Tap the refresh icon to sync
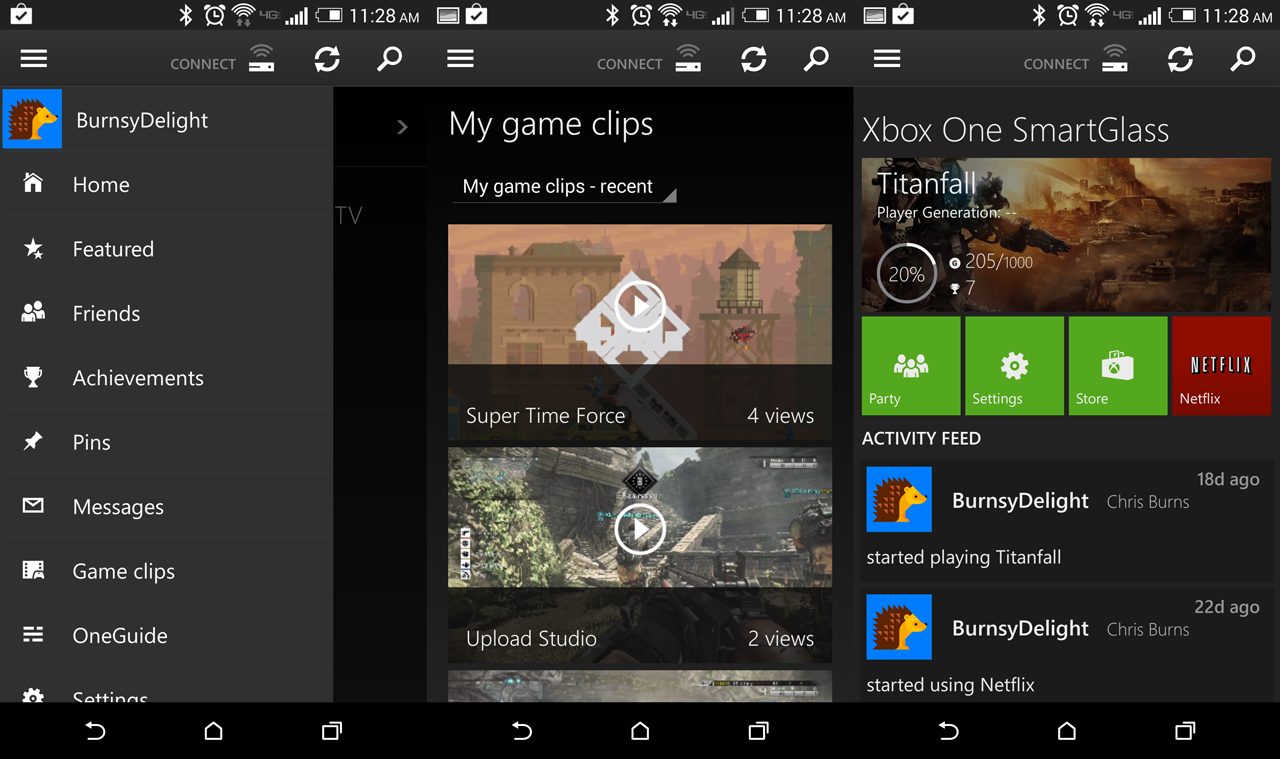This screenshot has height=759, width=1280. point(327,59)
